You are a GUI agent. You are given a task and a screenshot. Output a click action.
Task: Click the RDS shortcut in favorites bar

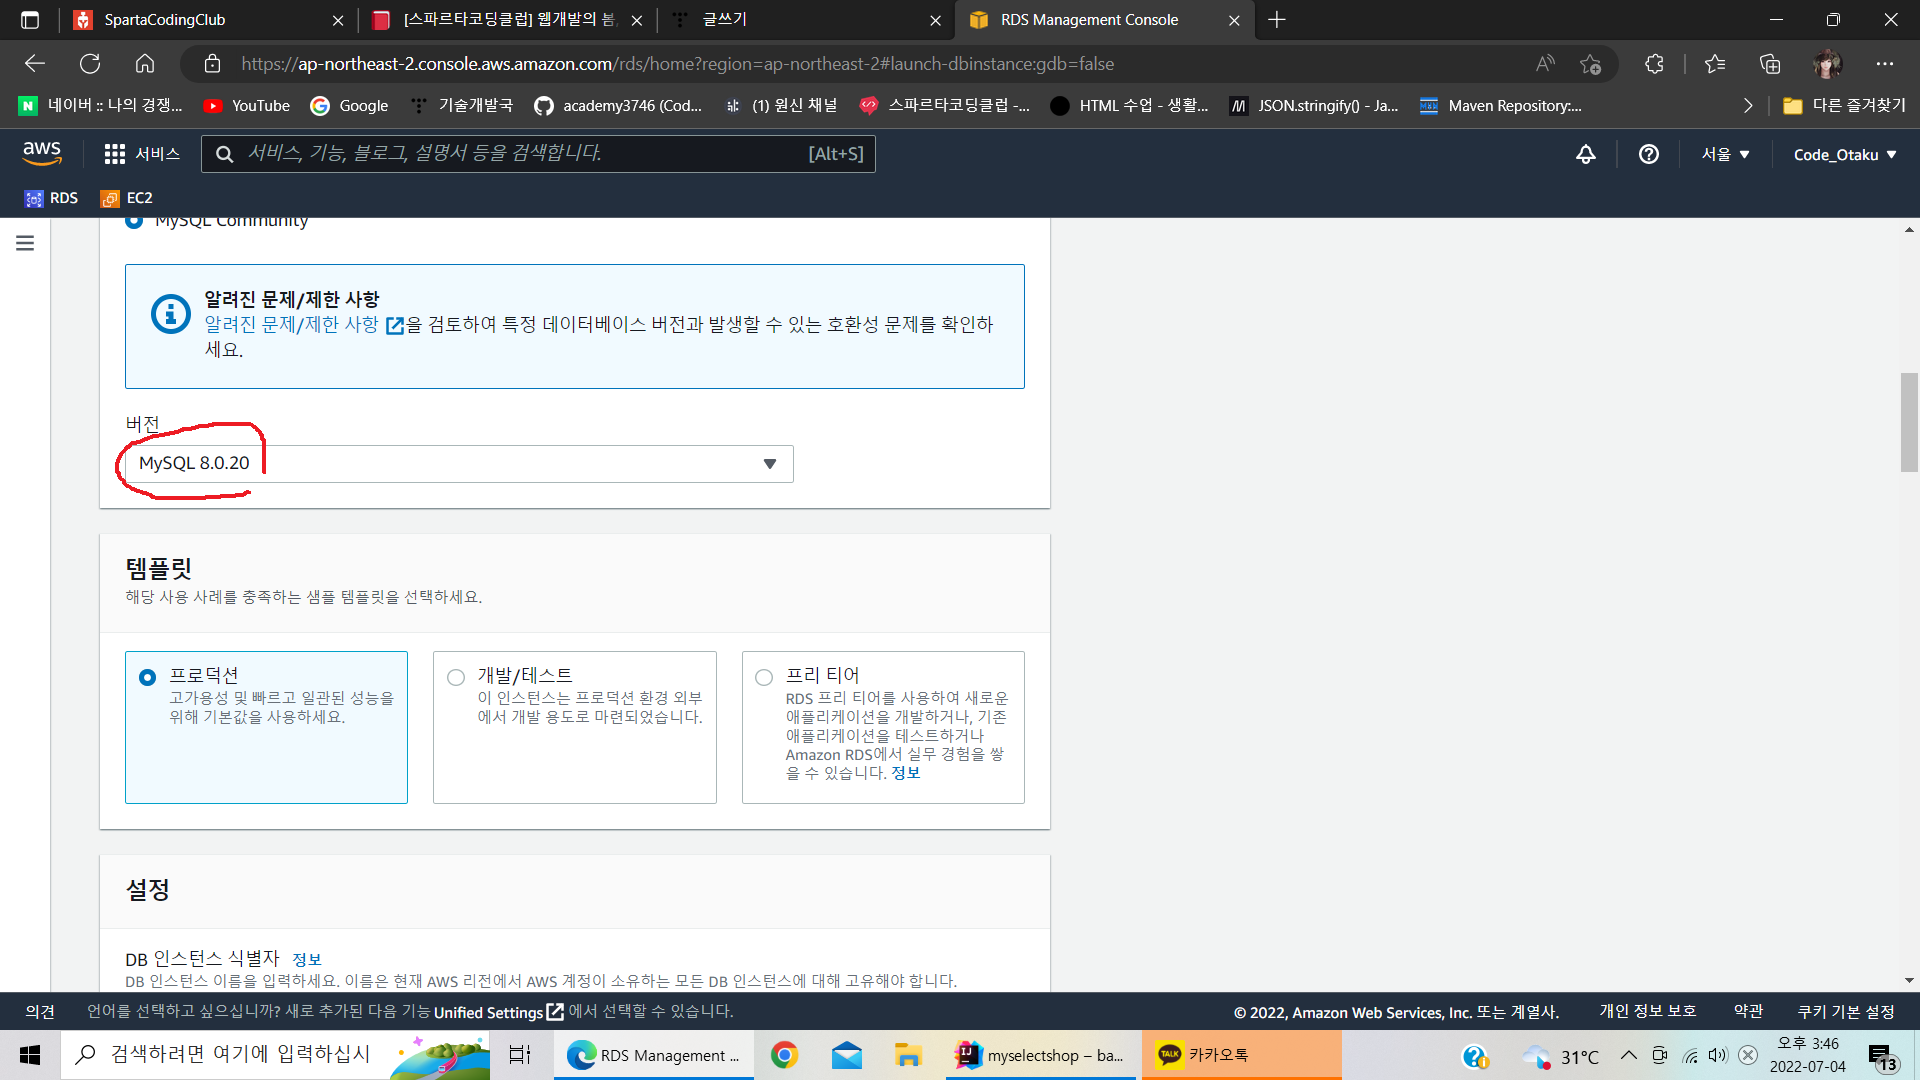tap(52, 198)
